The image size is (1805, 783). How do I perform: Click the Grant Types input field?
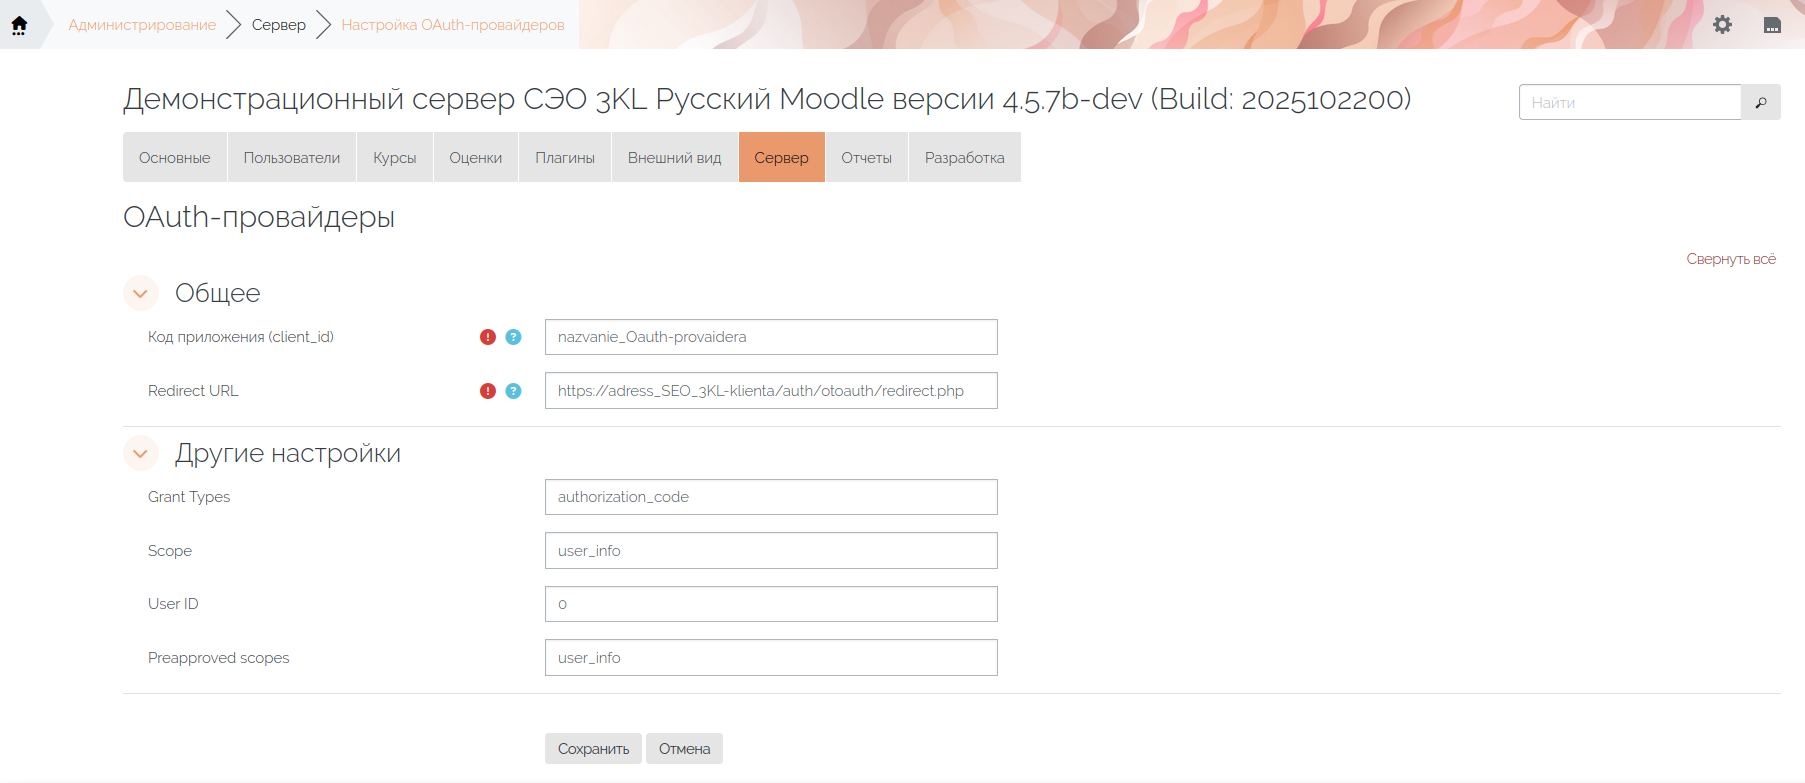771,497
